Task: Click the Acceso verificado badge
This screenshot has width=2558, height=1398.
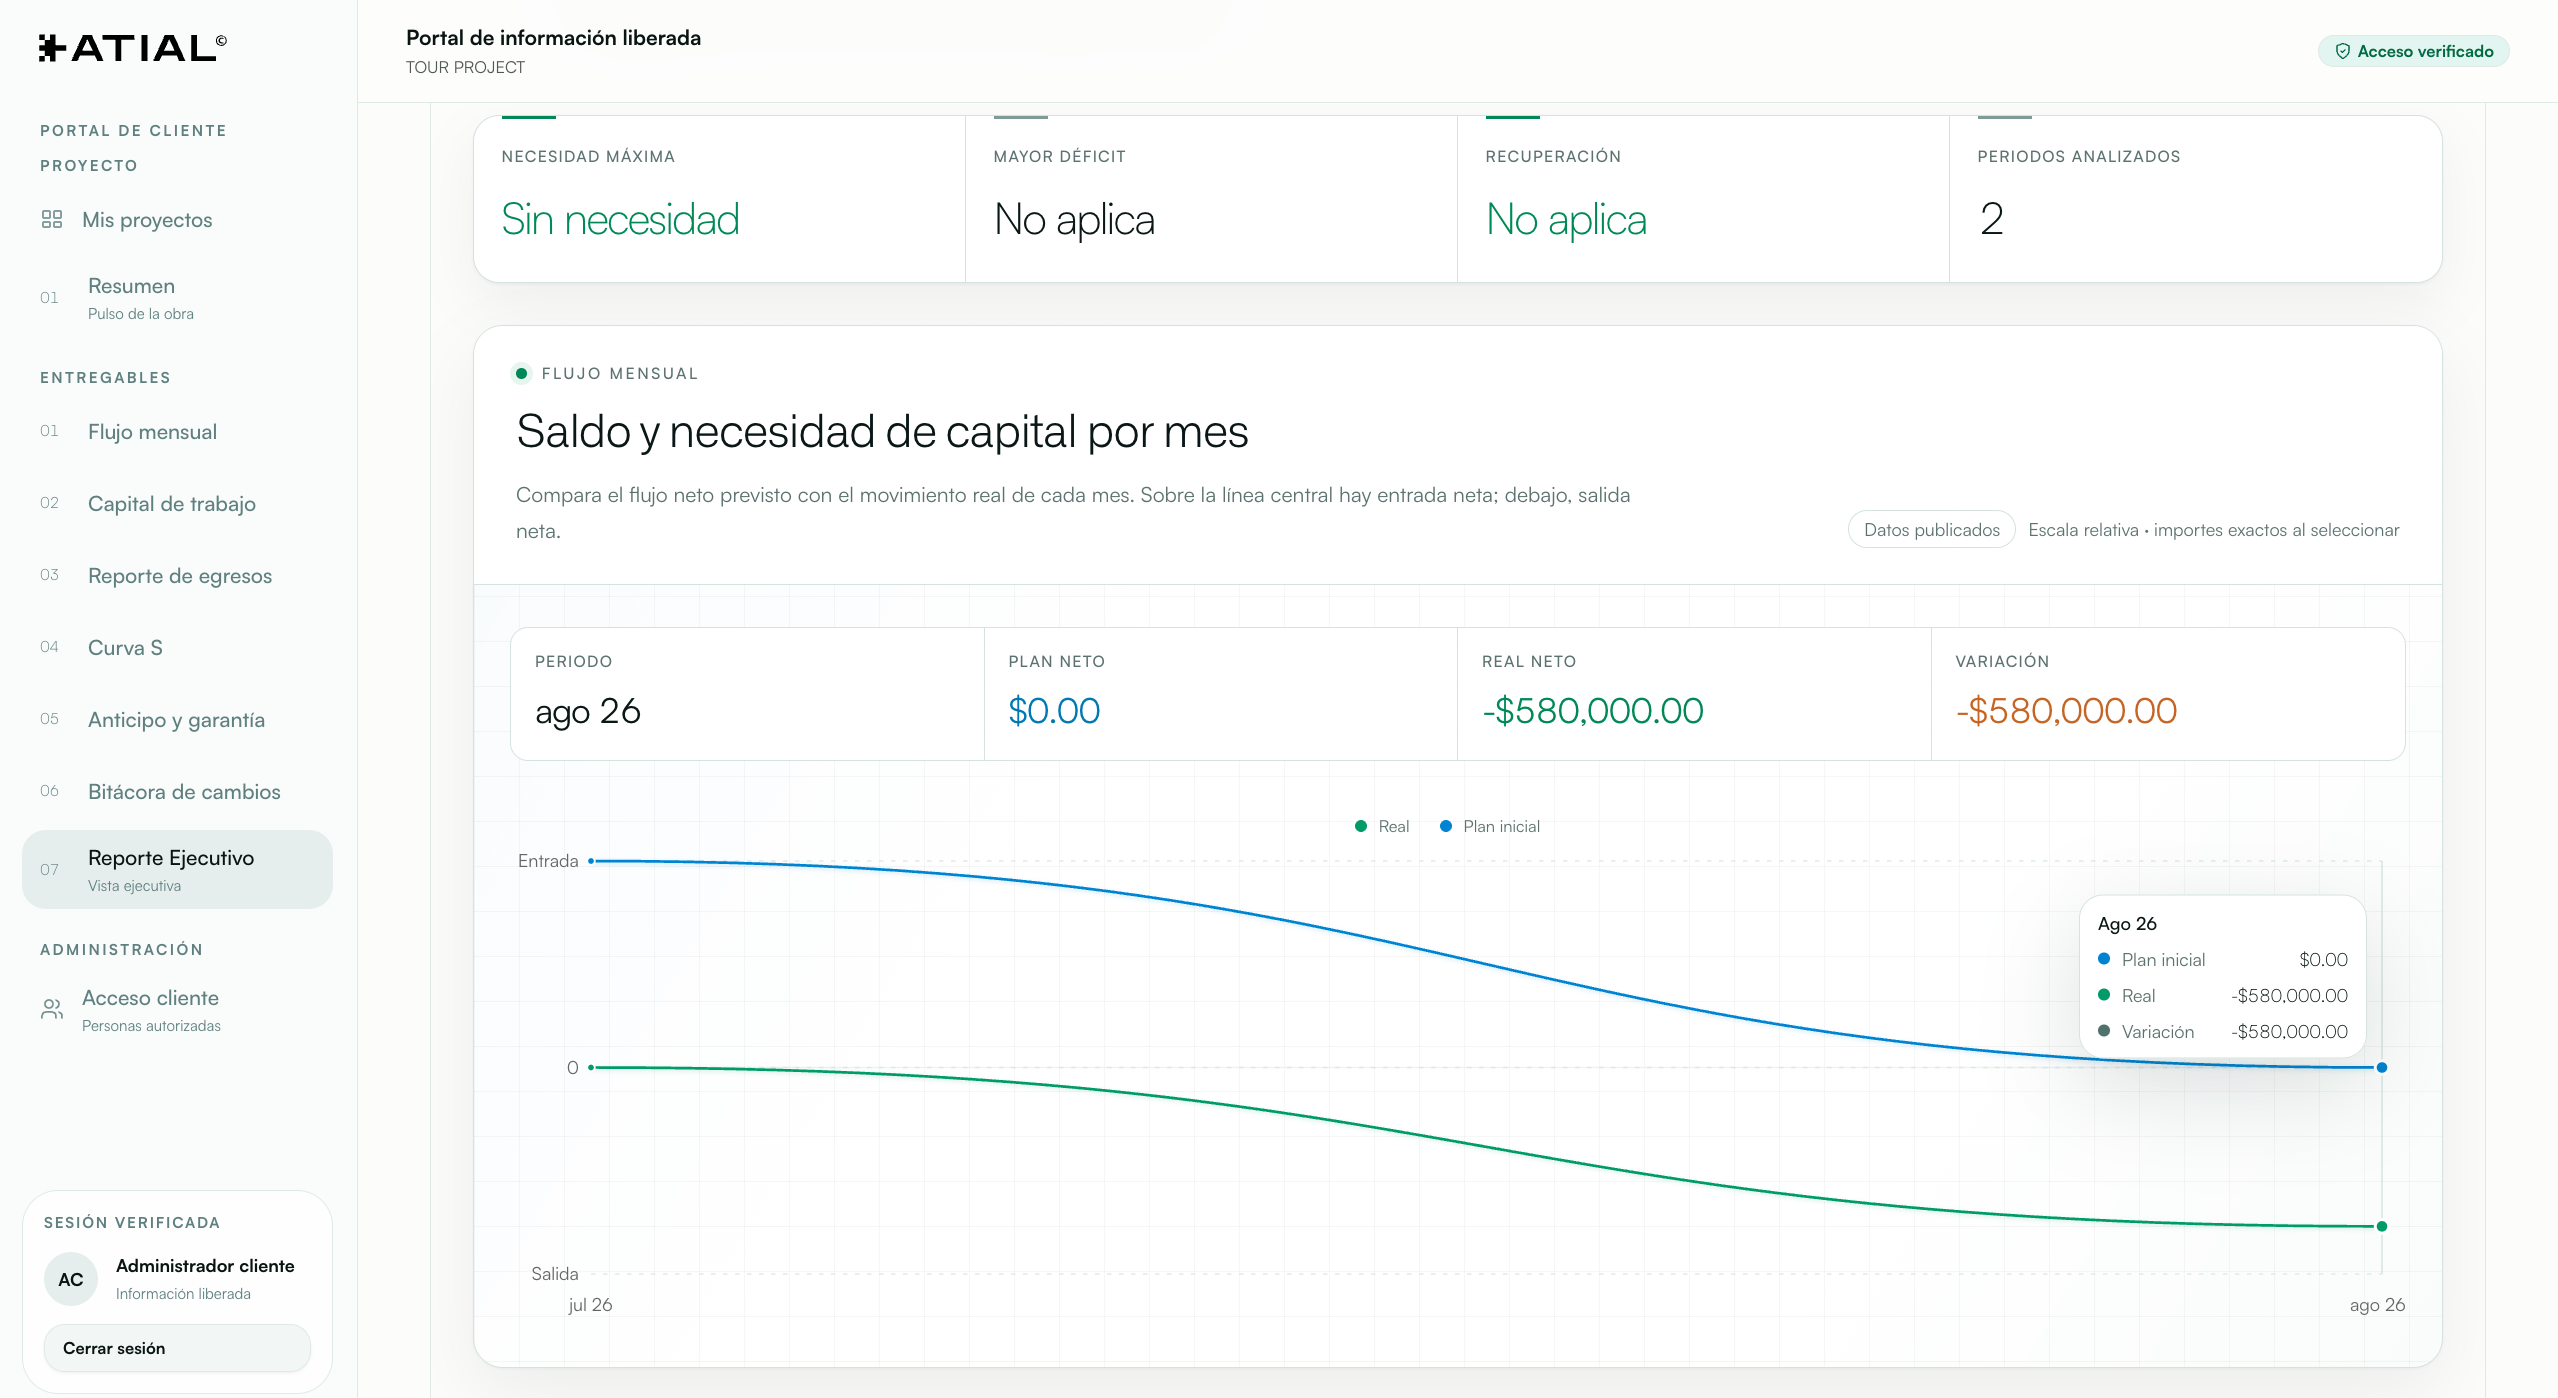Action: coord(2413,51)
